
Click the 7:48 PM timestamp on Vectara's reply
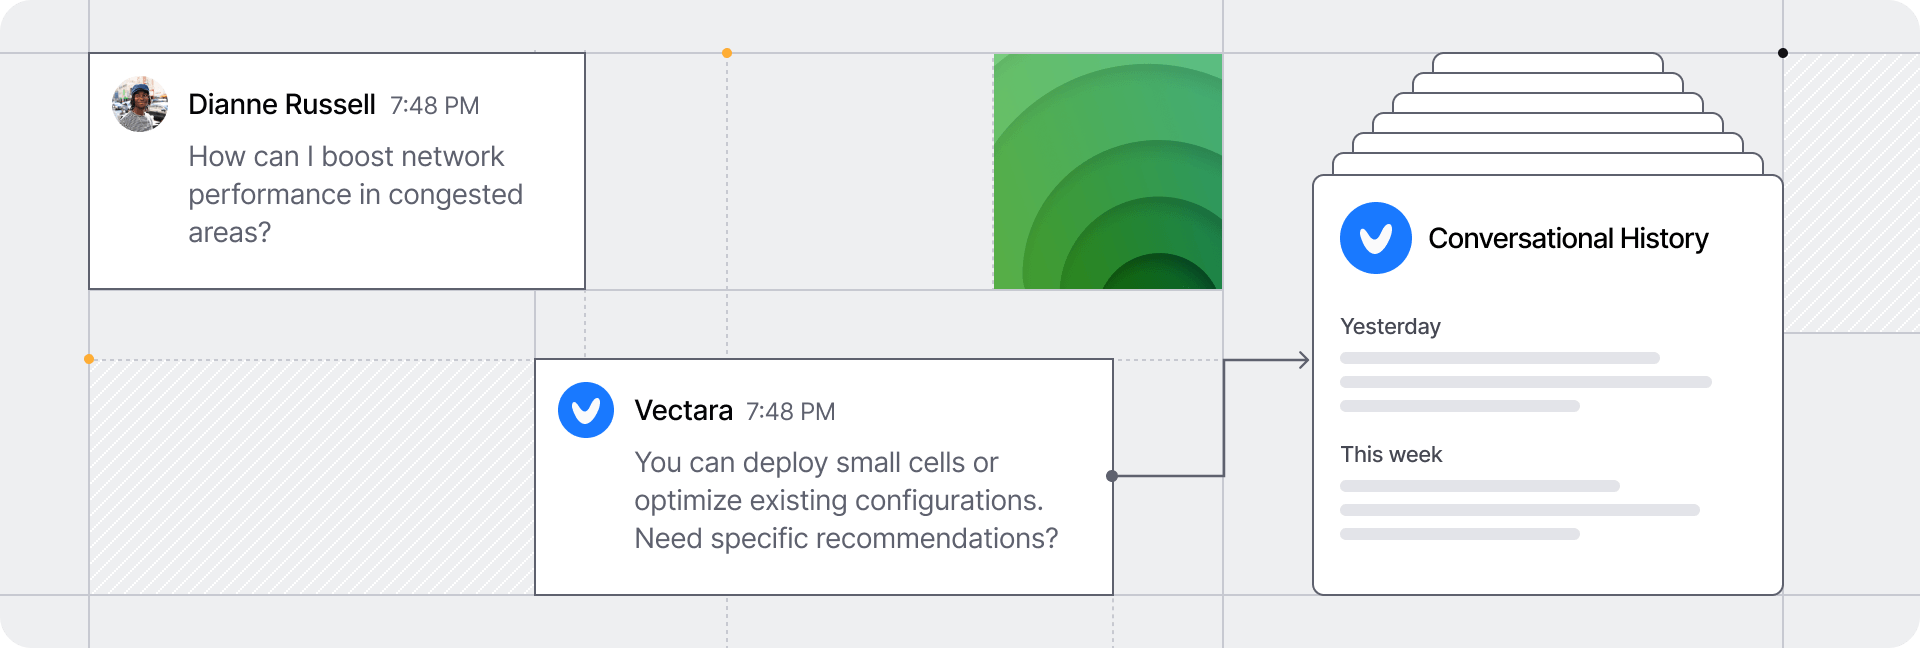coord(791,412)
